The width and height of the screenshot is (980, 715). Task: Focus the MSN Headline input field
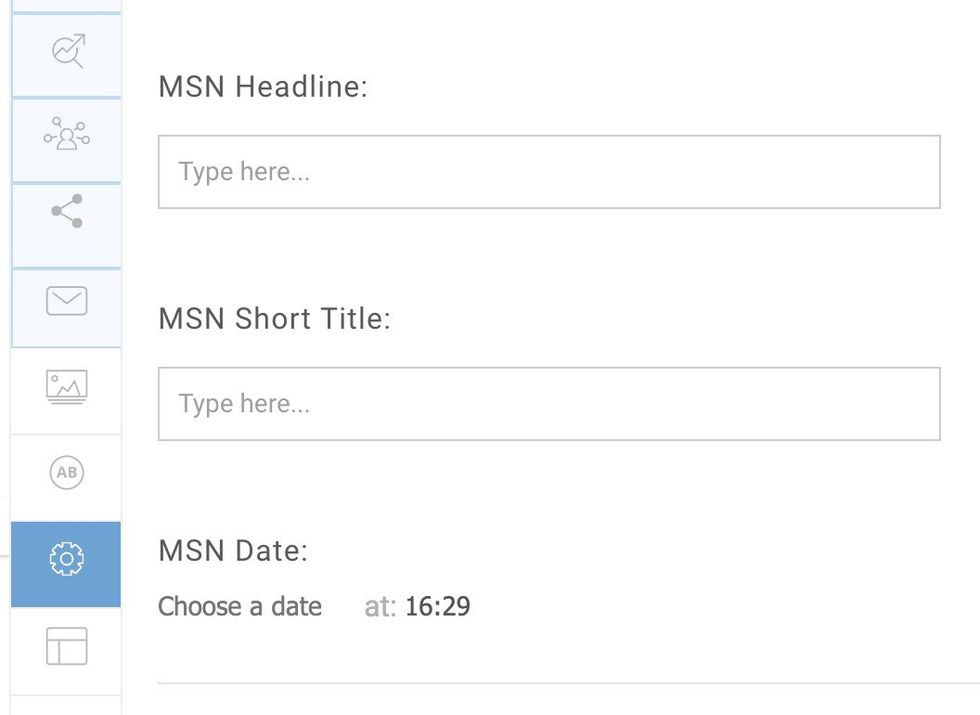pyautogui.click(x=548, y=171)
